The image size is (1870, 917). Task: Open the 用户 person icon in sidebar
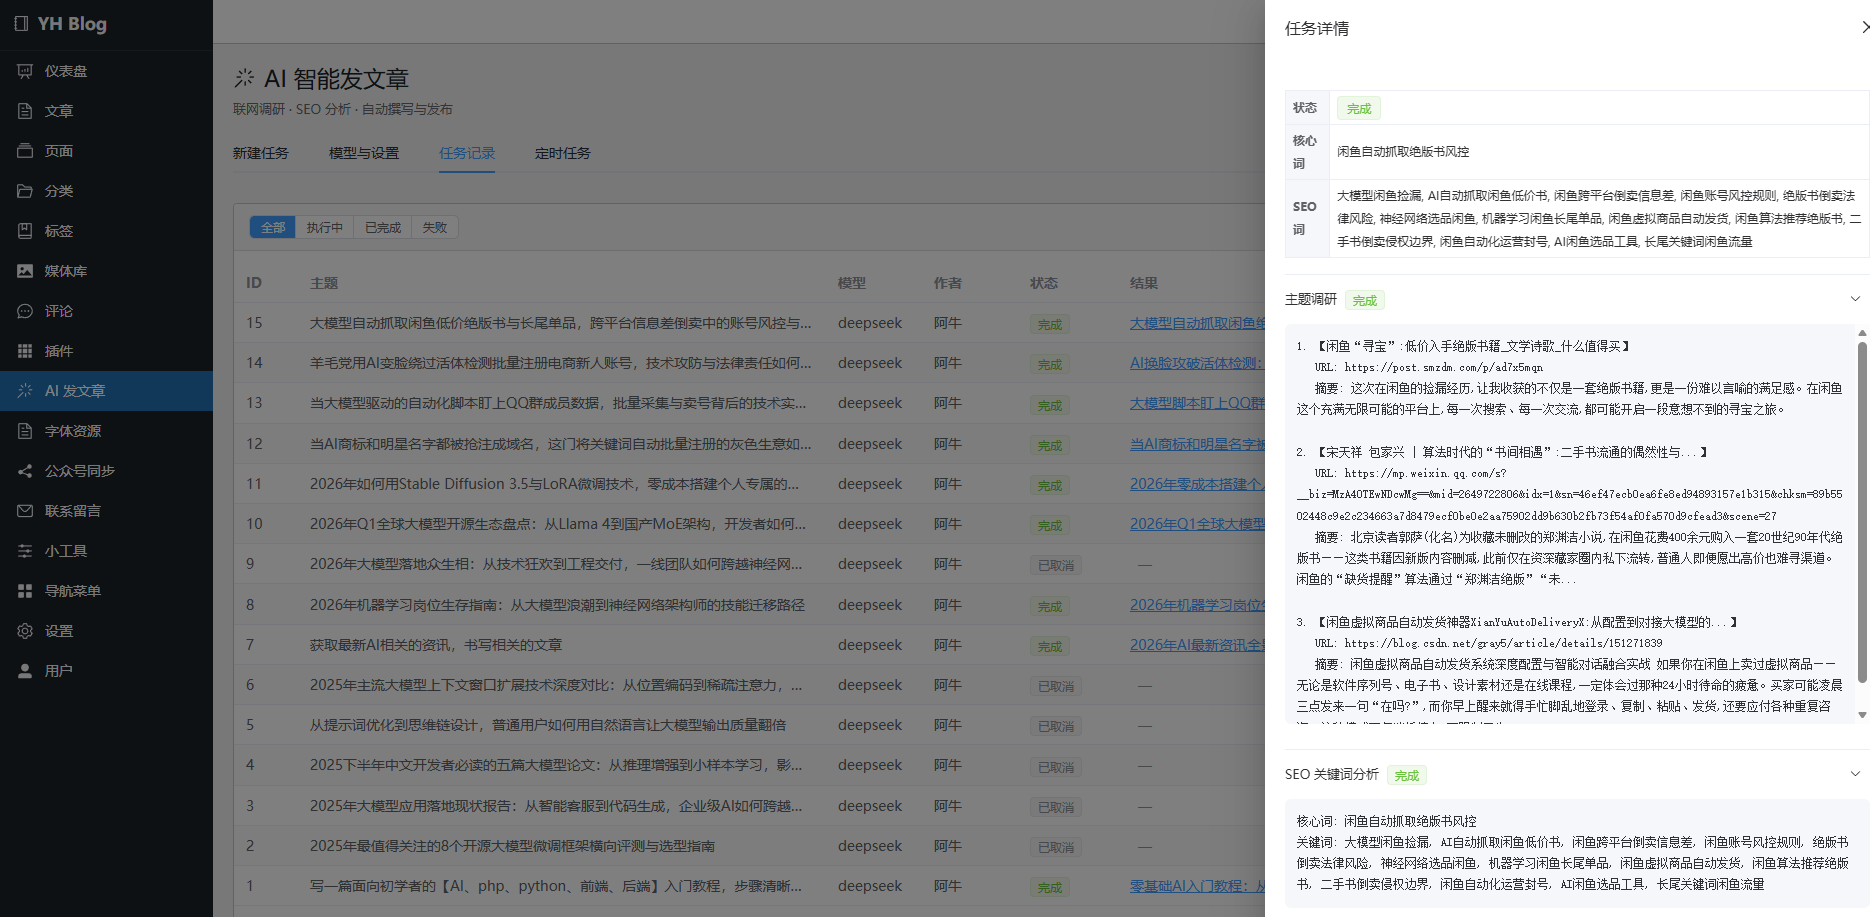click(25, 671)
